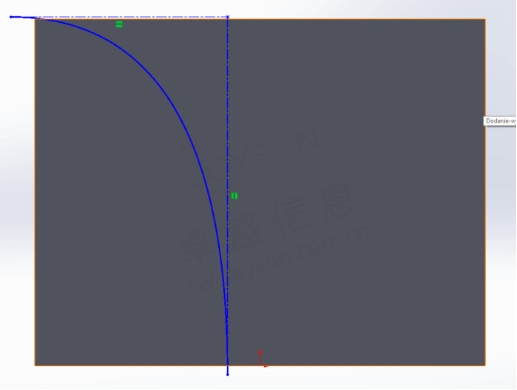Select the orange right edge of the face
Screen dimensions: 517x390
click(x=485, y=192)
